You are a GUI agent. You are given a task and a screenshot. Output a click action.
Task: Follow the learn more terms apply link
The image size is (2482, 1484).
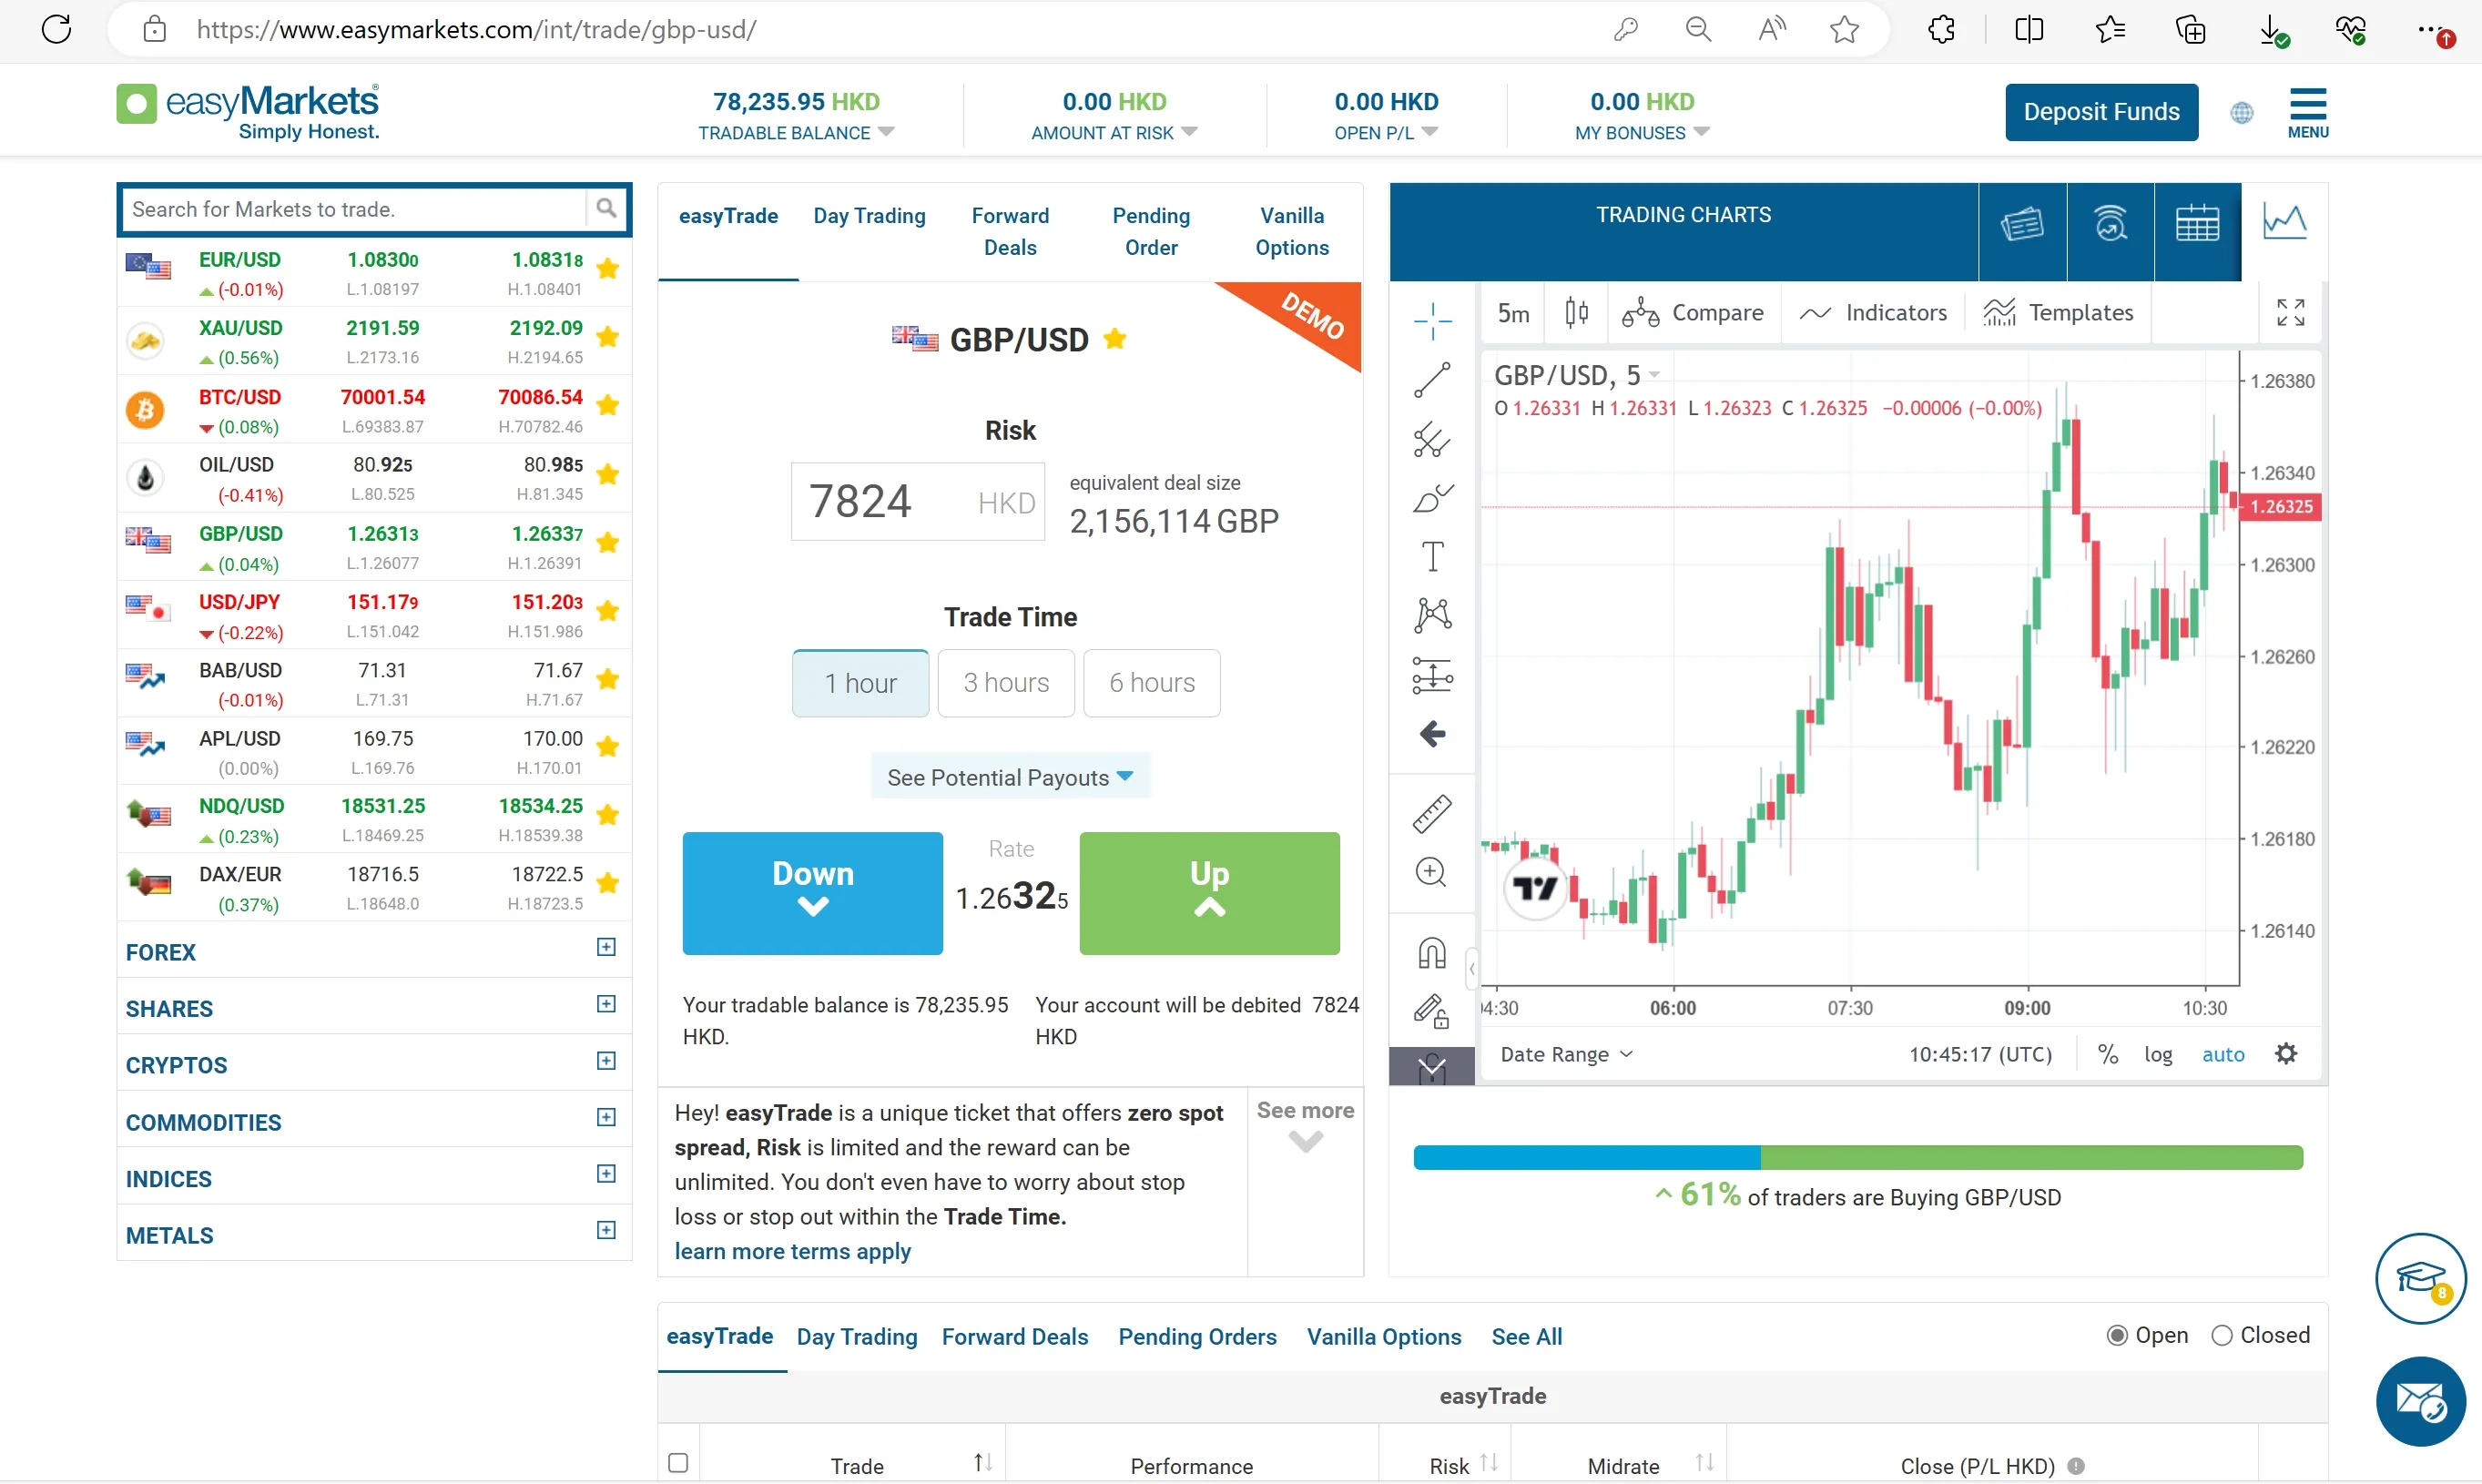coord(792,1251)
